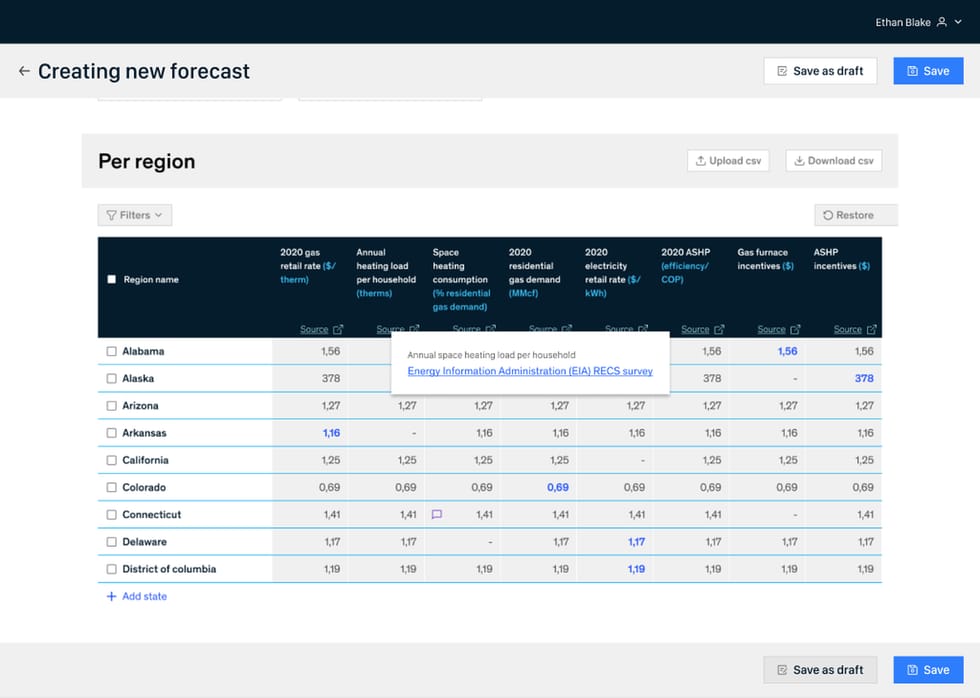Image resolution: width=980 pixels, height=698 pixels.
Task: Open external source icon for 2020 ASHP column
Action: coord(719,329)
